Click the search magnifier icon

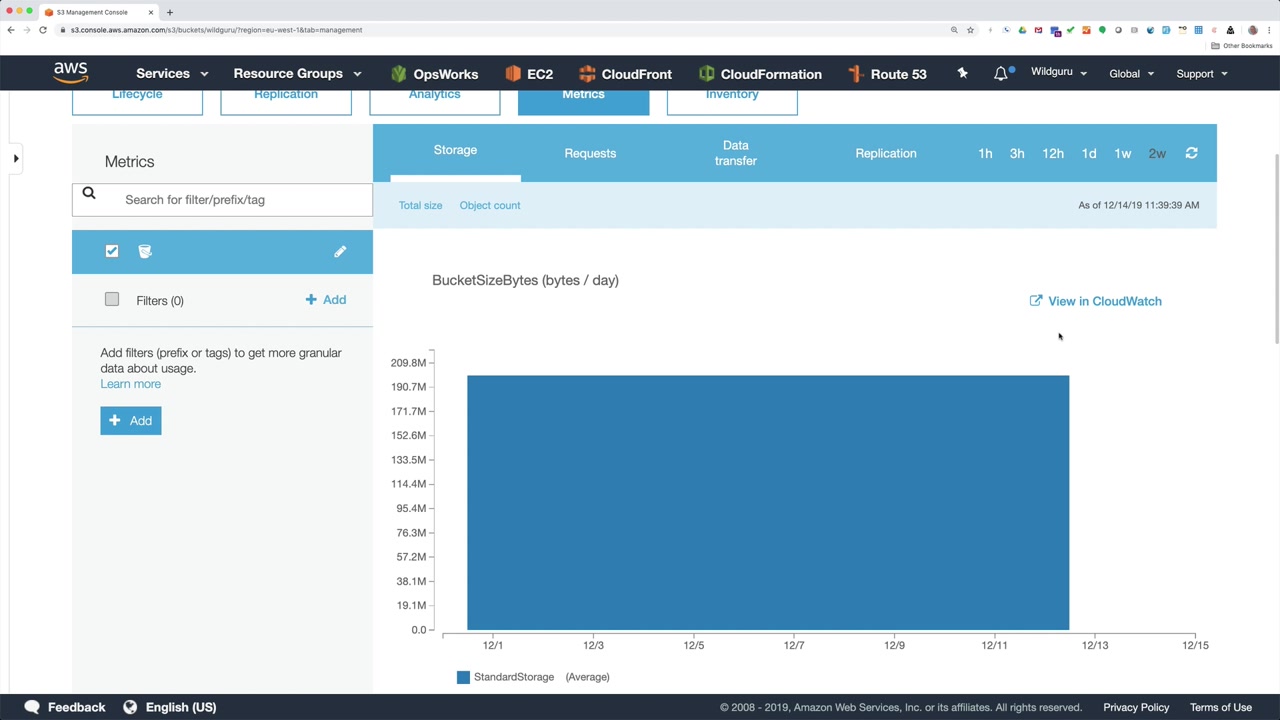coord(89,194)
